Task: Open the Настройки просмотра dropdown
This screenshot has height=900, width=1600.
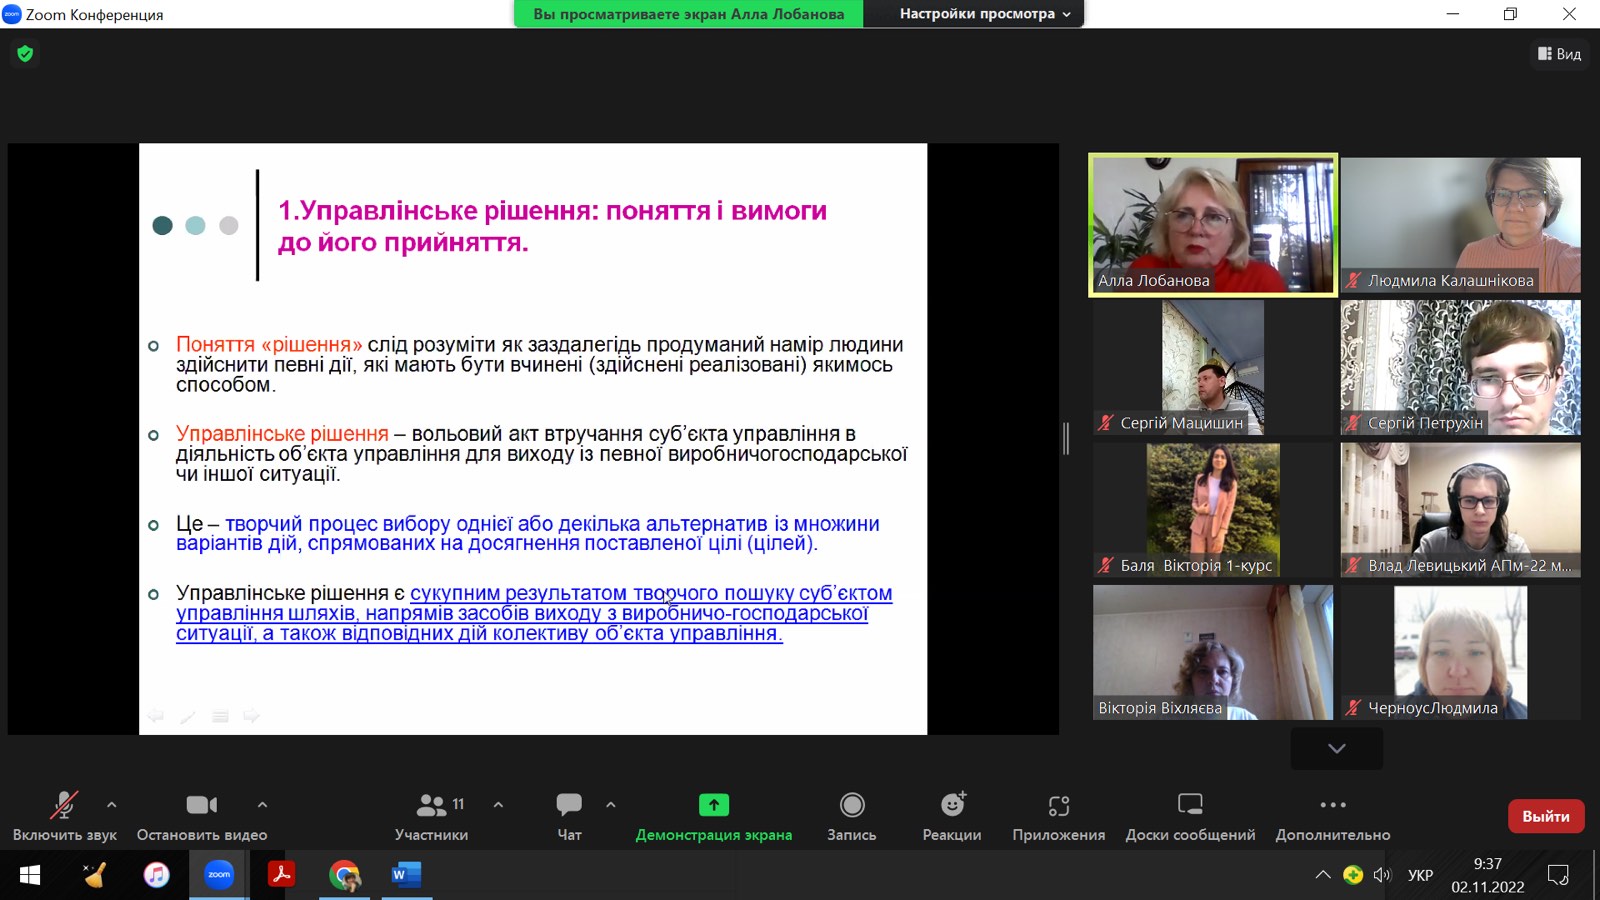Action: tap(984, 14)
